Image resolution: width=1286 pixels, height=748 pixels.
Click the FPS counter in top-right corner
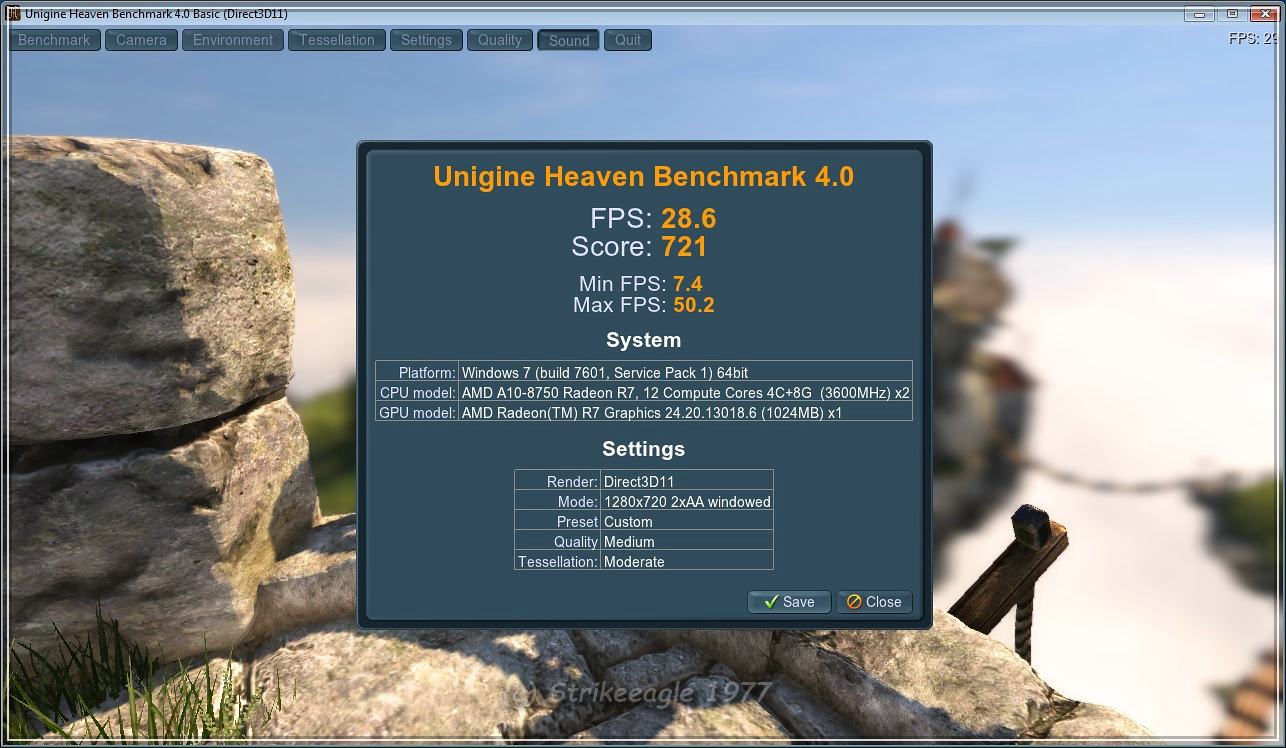tap(1253, 39)
